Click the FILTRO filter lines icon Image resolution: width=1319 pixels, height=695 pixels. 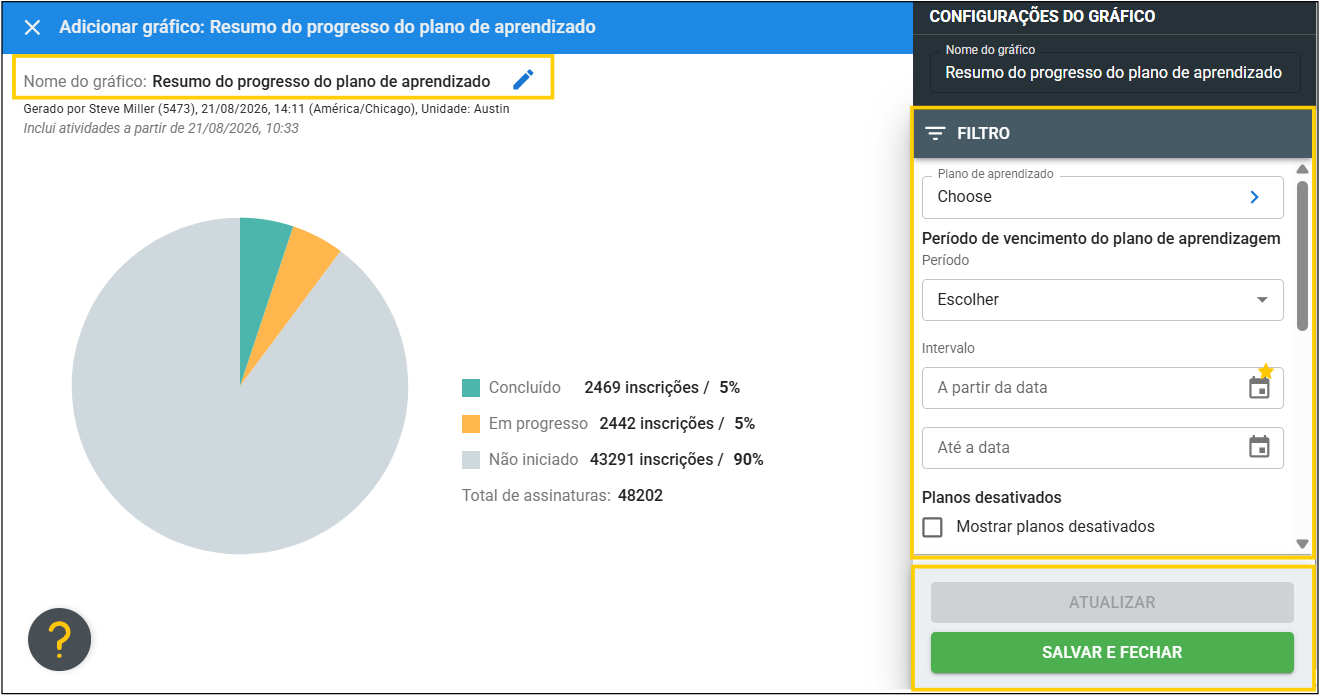point(935,133)
